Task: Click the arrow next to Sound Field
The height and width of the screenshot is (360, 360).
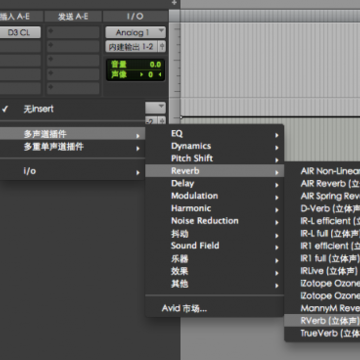Action: (x=277, y=247)
